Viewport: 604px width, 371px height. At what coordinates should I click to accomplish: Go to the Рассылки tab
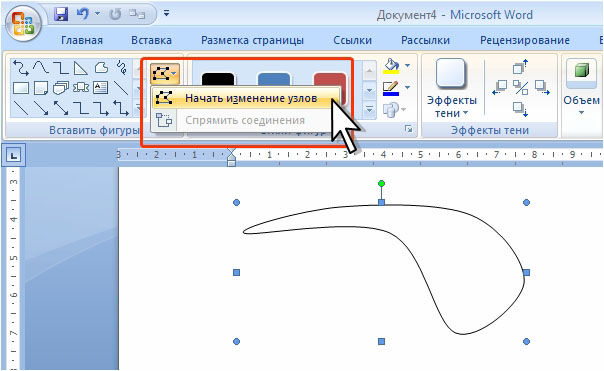pyautogui.click(x=425, y=40)
